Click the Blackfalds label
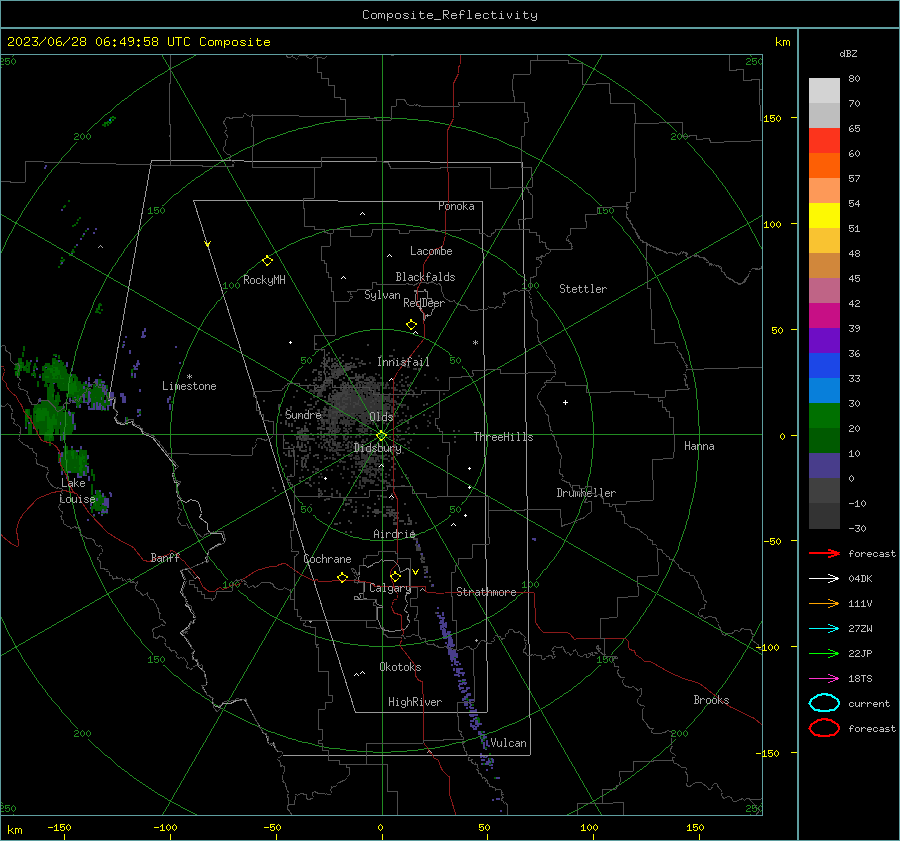The image size is (900, 841). pos(425,277)
